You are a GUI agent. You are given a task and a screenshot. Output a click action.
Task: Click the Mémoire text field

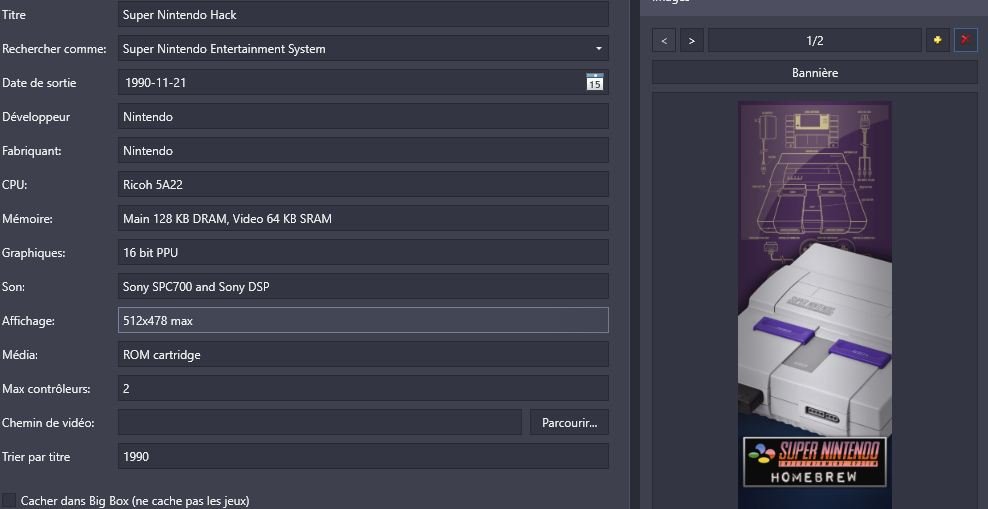coord(363,219)
